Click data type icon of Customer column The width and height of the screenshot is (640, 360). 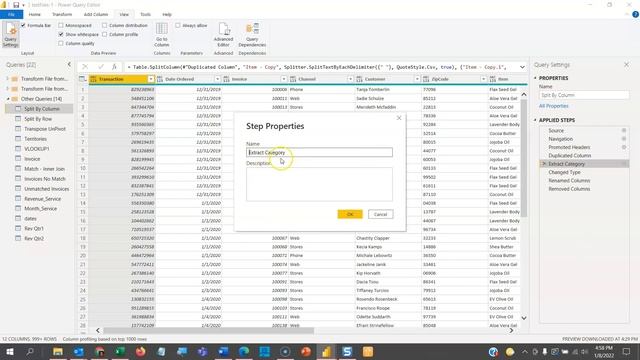359,79
